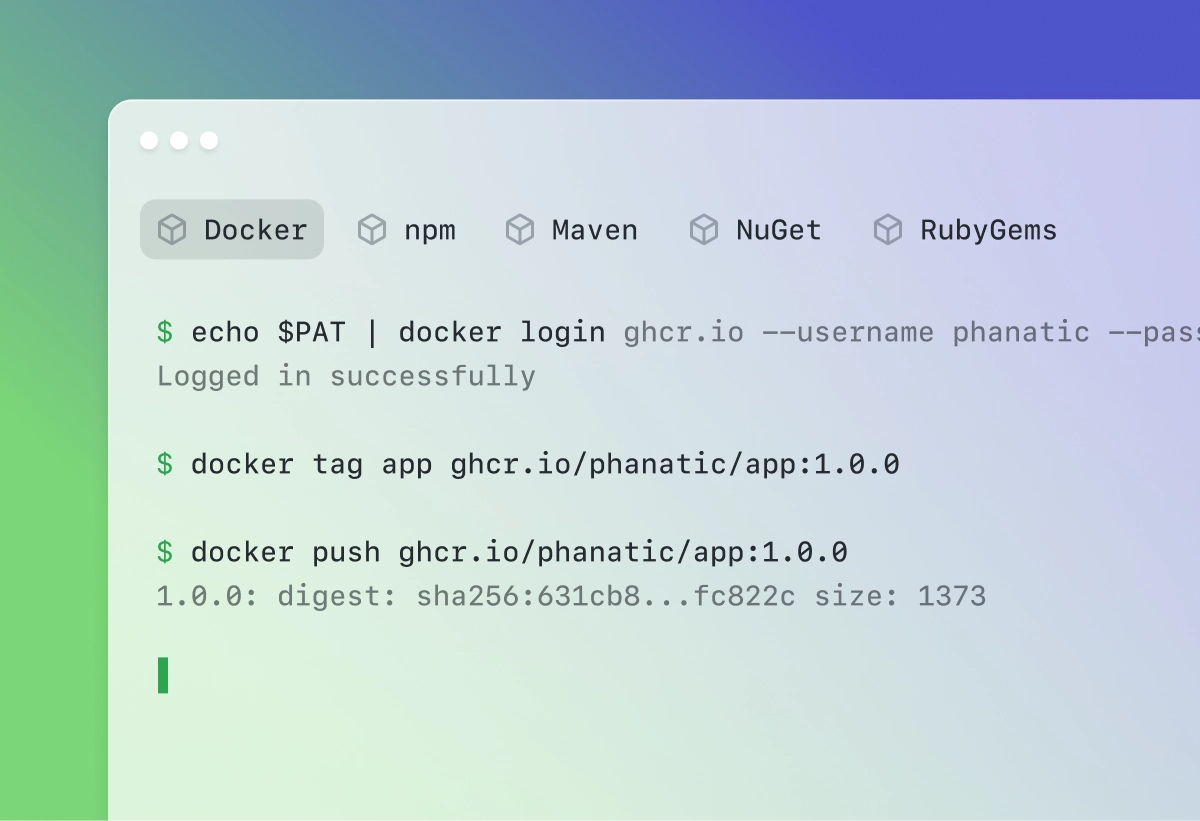Click the green $ prompt before docker push
The image size is (1200, 821).
click(x=165, y=552)
